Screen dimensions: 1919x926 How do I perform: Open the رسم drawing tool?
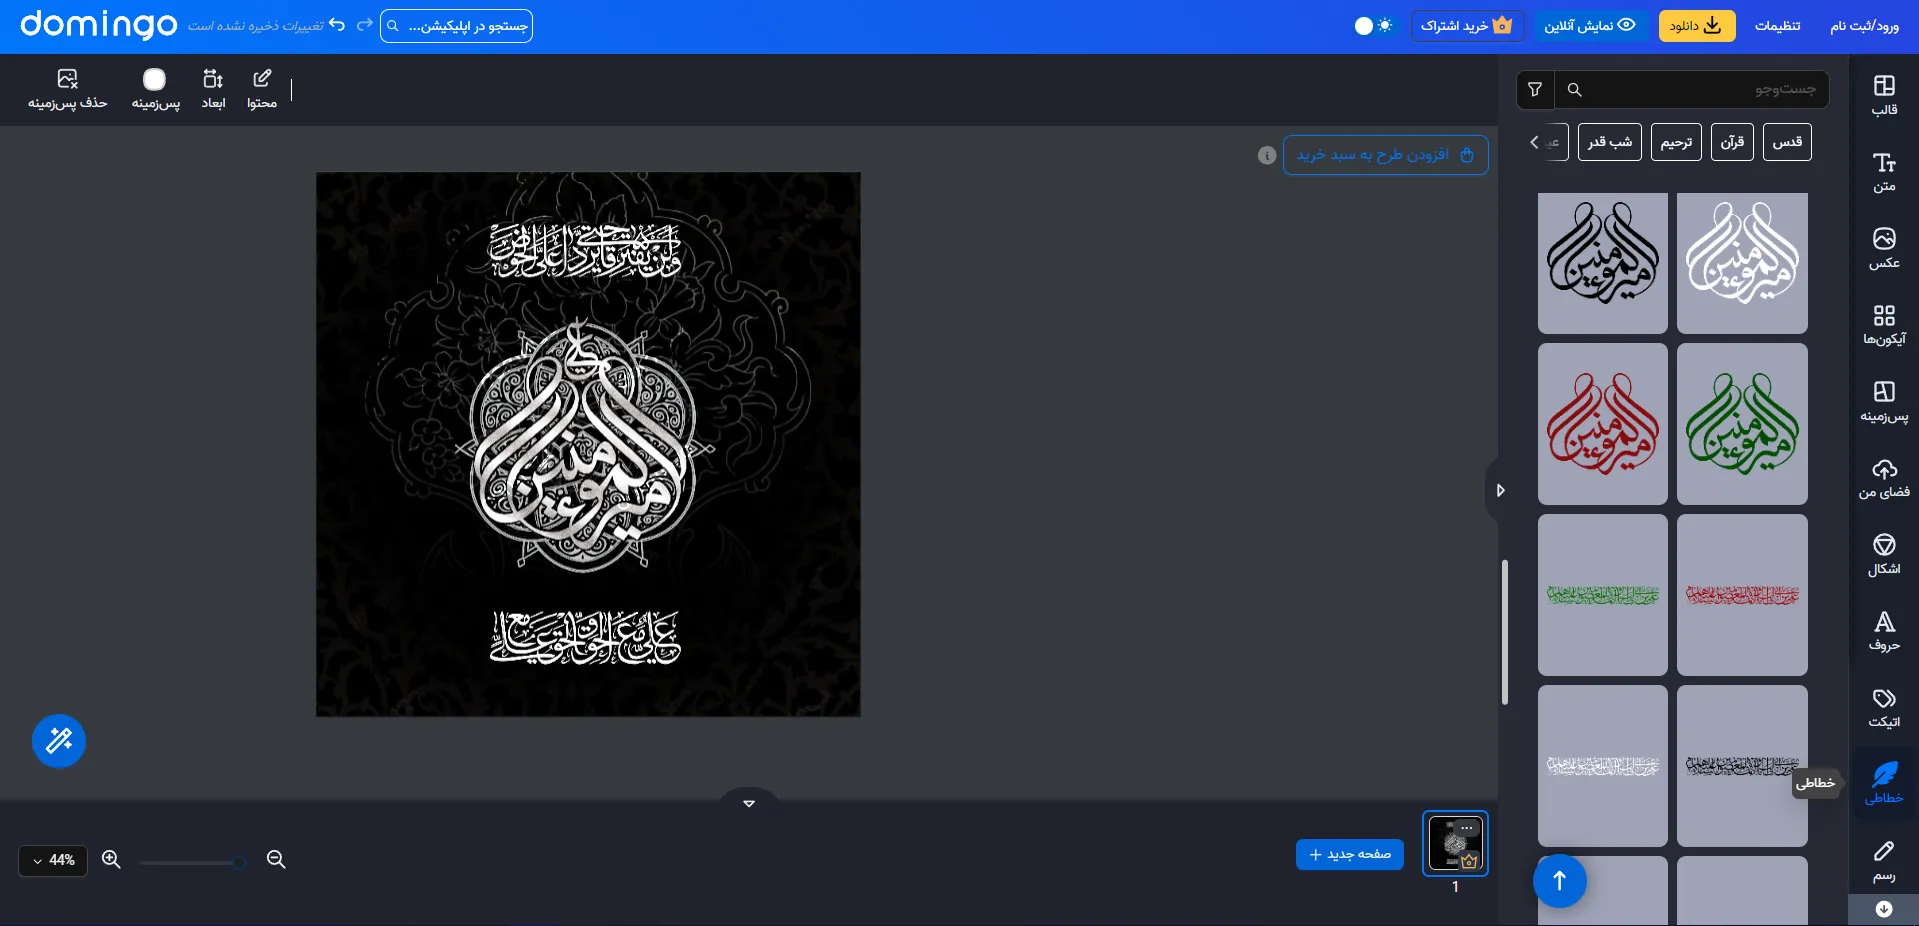(1884, 860)
